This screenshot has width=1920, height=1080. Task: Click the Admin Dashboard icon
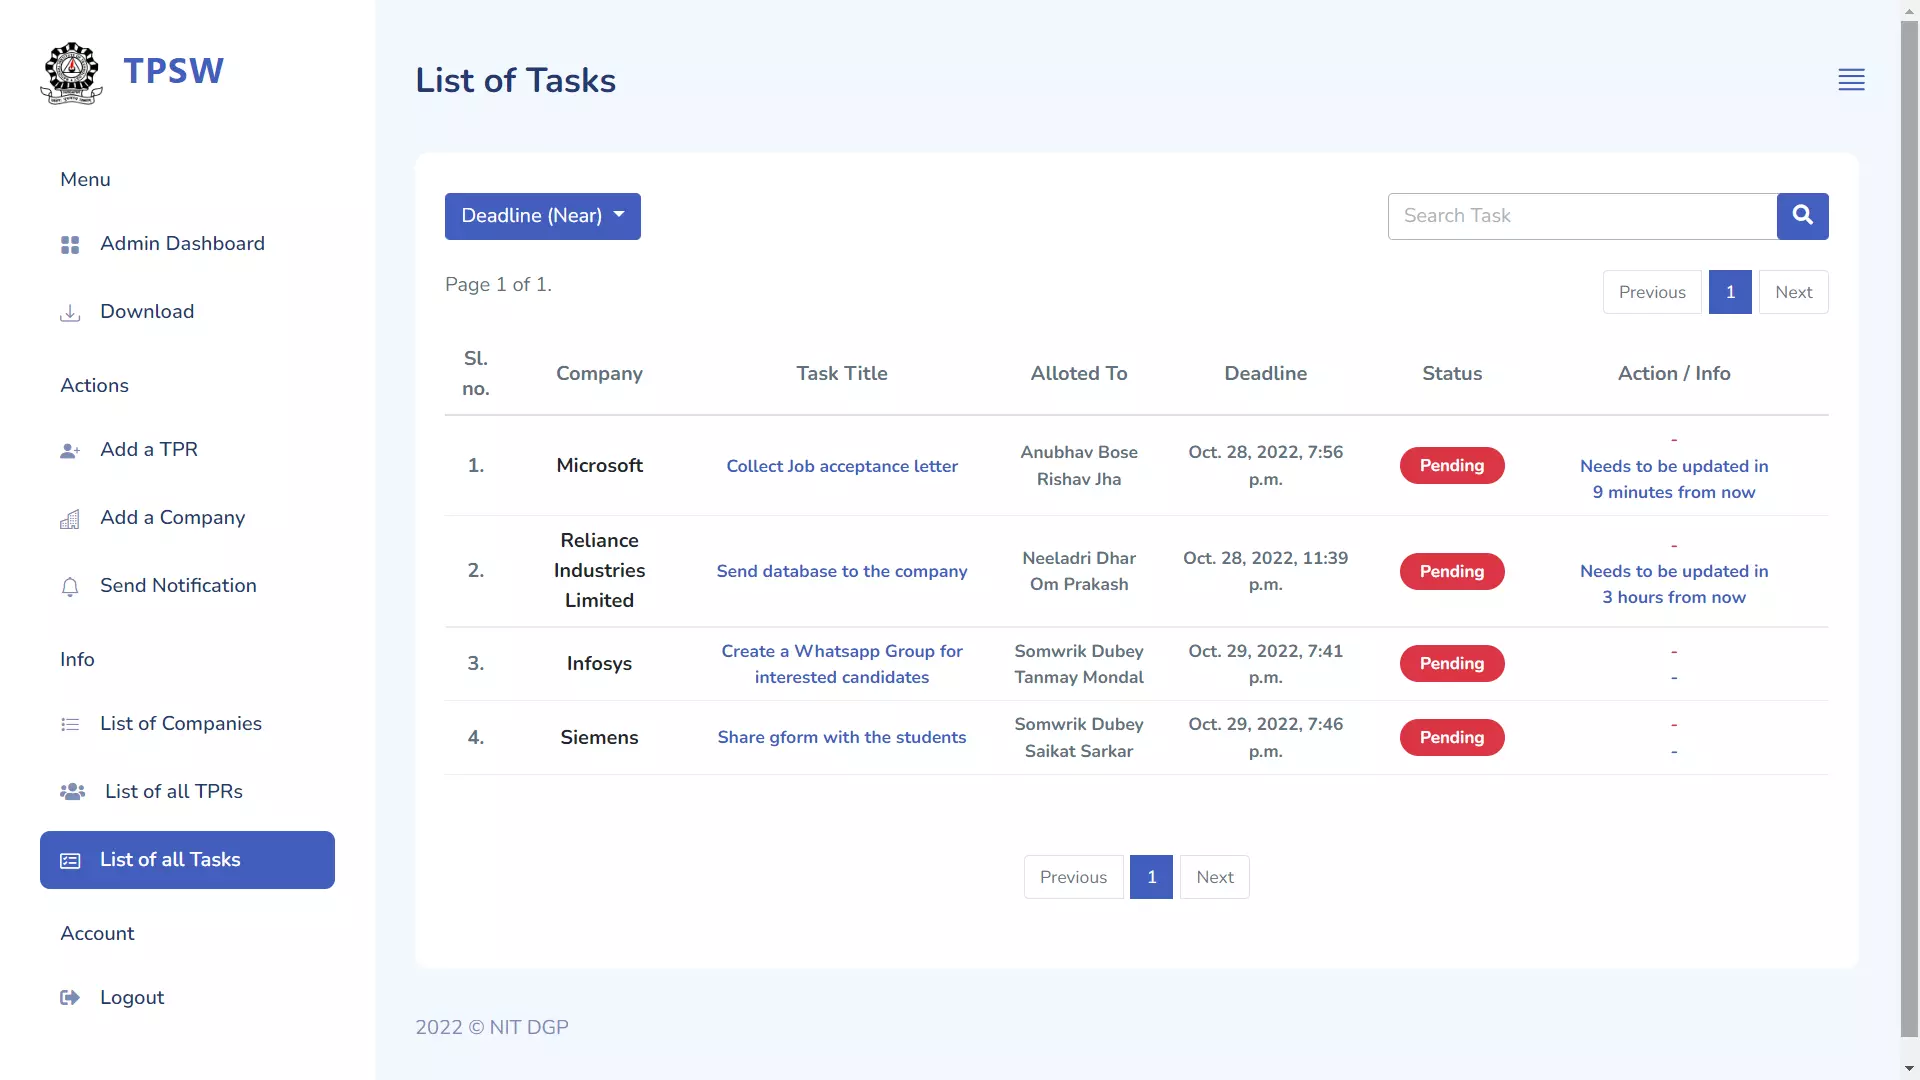click(x=70, y=244)
